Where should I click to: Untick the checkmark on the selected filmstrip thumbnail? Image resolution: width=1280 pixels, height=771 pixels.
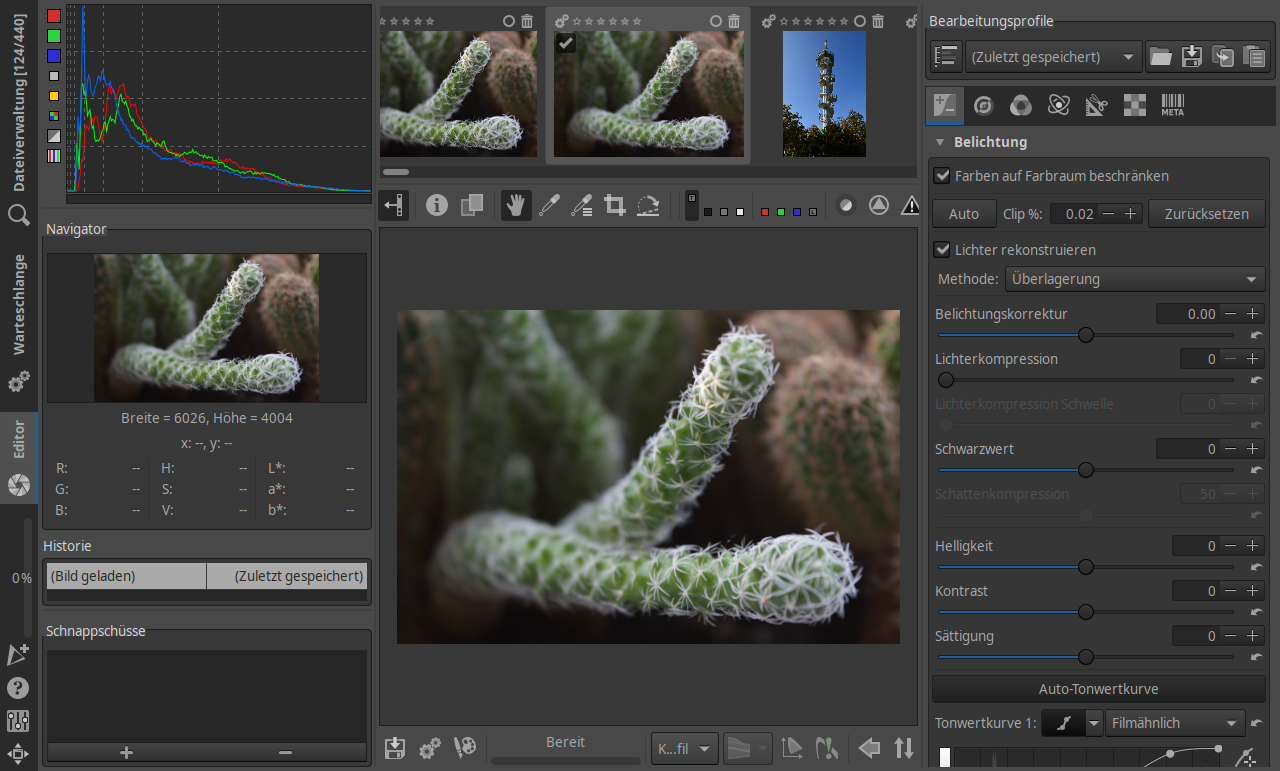(x=565, y=42)
